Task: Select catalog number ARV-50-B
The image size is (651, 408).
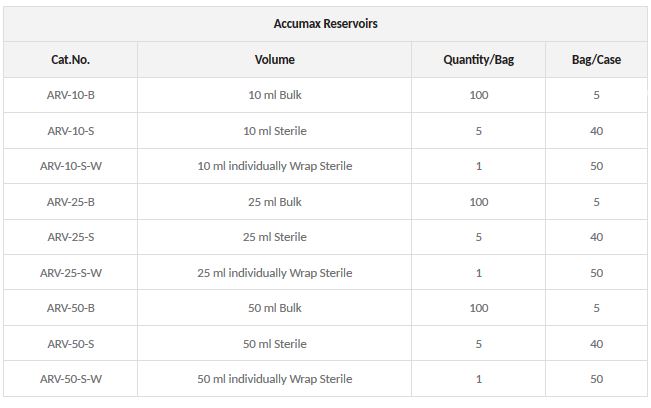Action: pyautogui.click(x=71, y=308)
